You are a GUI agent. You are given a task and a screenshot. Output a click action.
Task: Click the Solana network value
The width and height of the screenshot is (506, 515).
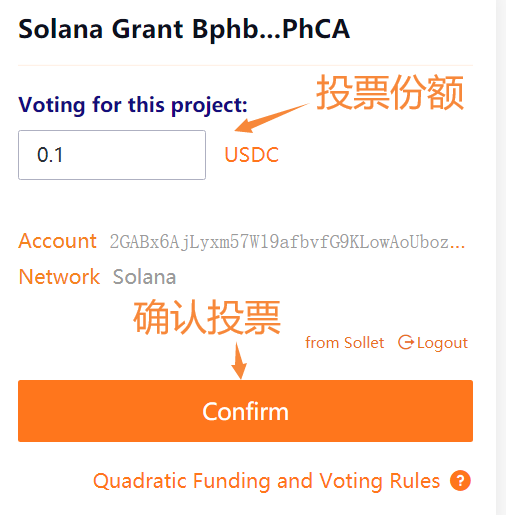point(144,277)
